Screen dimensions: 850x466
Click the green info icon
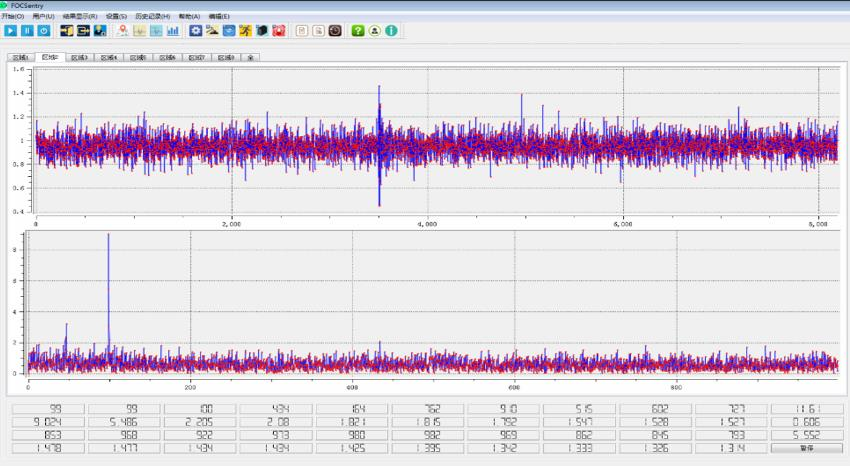(391, 31)
